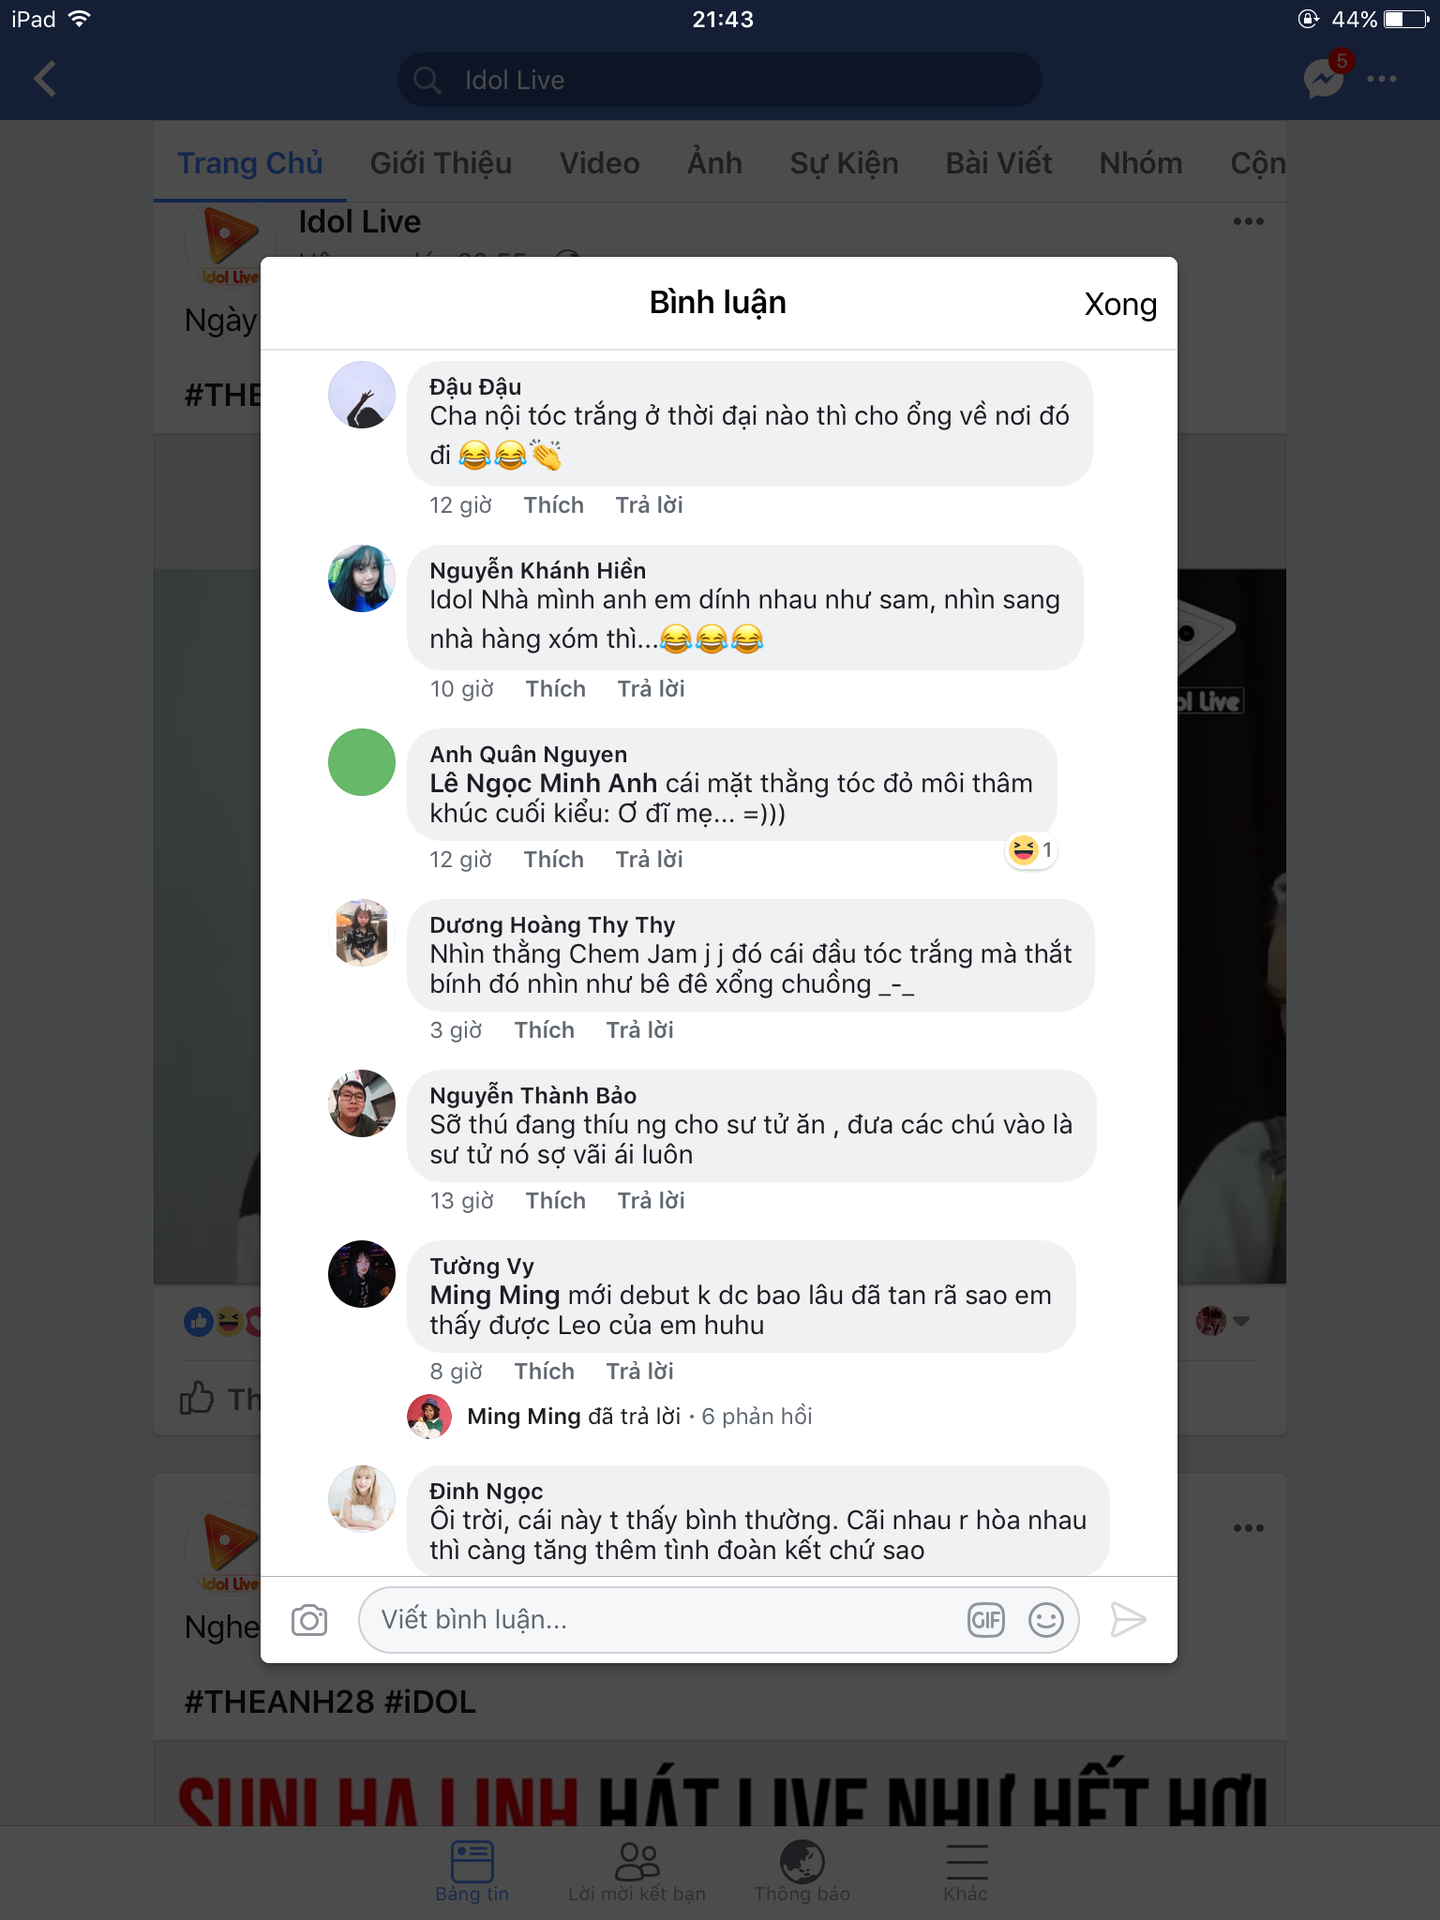This screenshot has width=1440, height=1920.
Task: Go back using the top-left arrow
Action: (x=45, y=79)
